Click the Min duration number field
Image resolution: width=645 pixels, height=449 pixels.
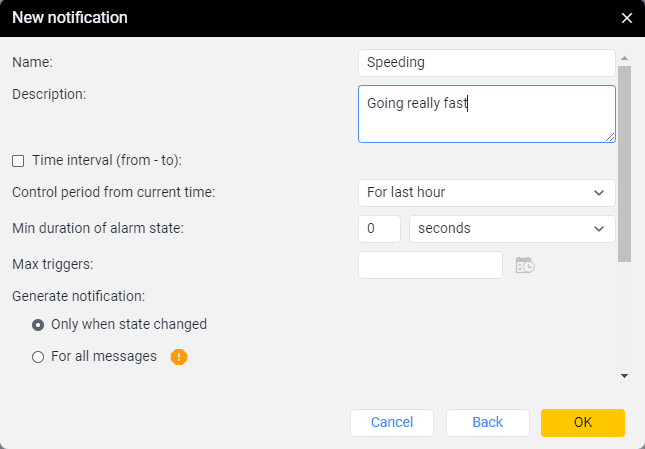pyautogui.click(x=379, y=228)
